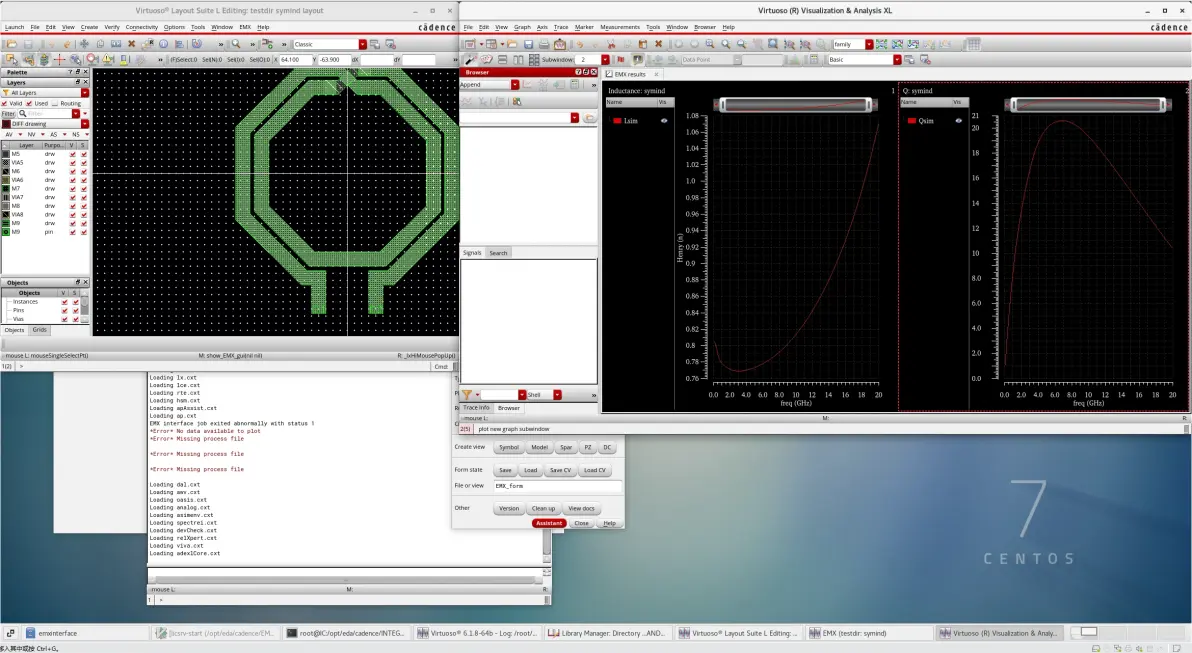The height and width of the screenshot is (653, 1192).
Task: Click the red X delete icon in layout toolbar
Action: (132, 44)
